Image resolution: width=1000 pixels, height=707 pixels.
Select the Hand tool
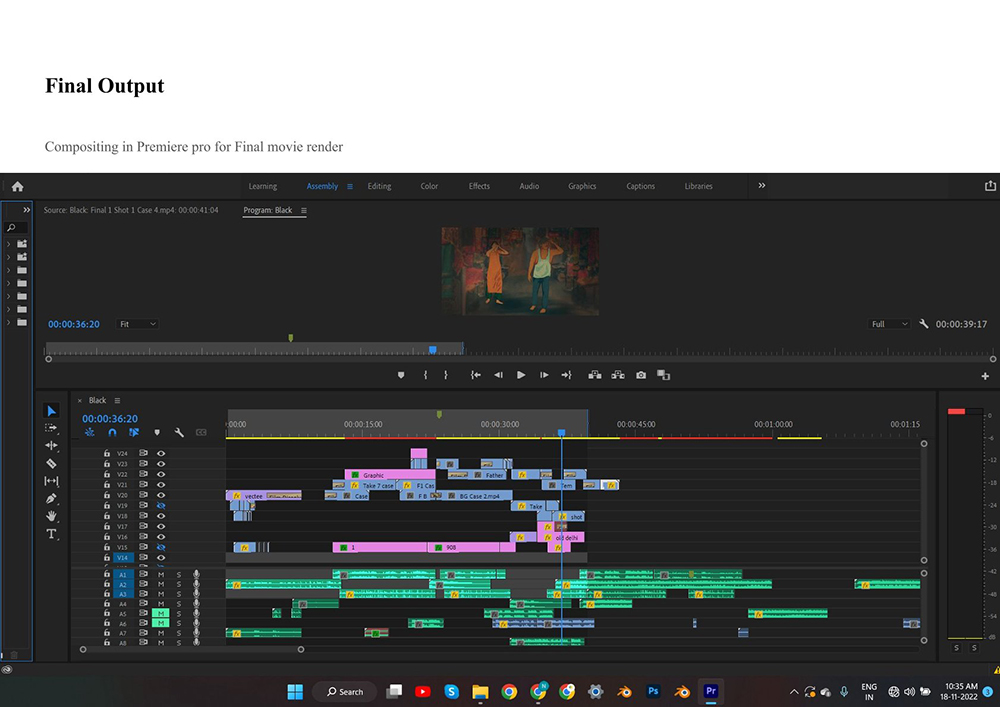click(x=52, y=516)
